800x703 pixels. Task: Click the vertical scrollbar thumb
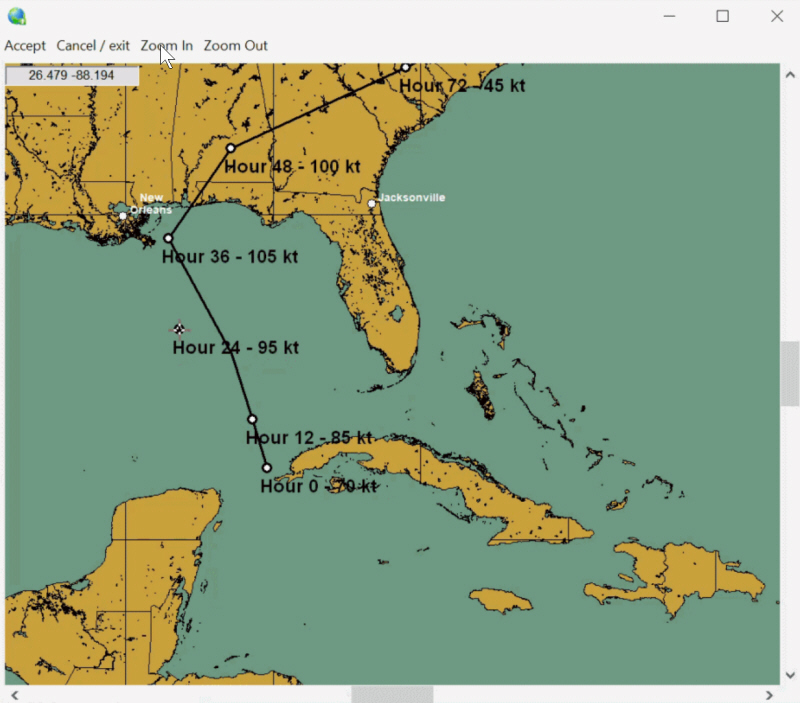pos(789,373)
